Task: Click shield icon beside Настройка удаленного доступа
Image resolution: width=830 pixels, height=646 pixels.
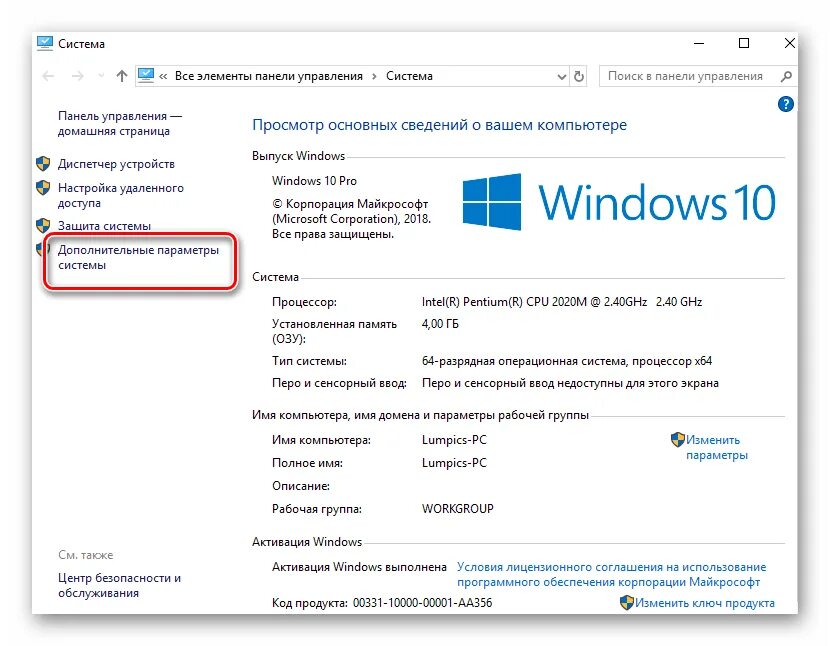Action: (43, 187)
